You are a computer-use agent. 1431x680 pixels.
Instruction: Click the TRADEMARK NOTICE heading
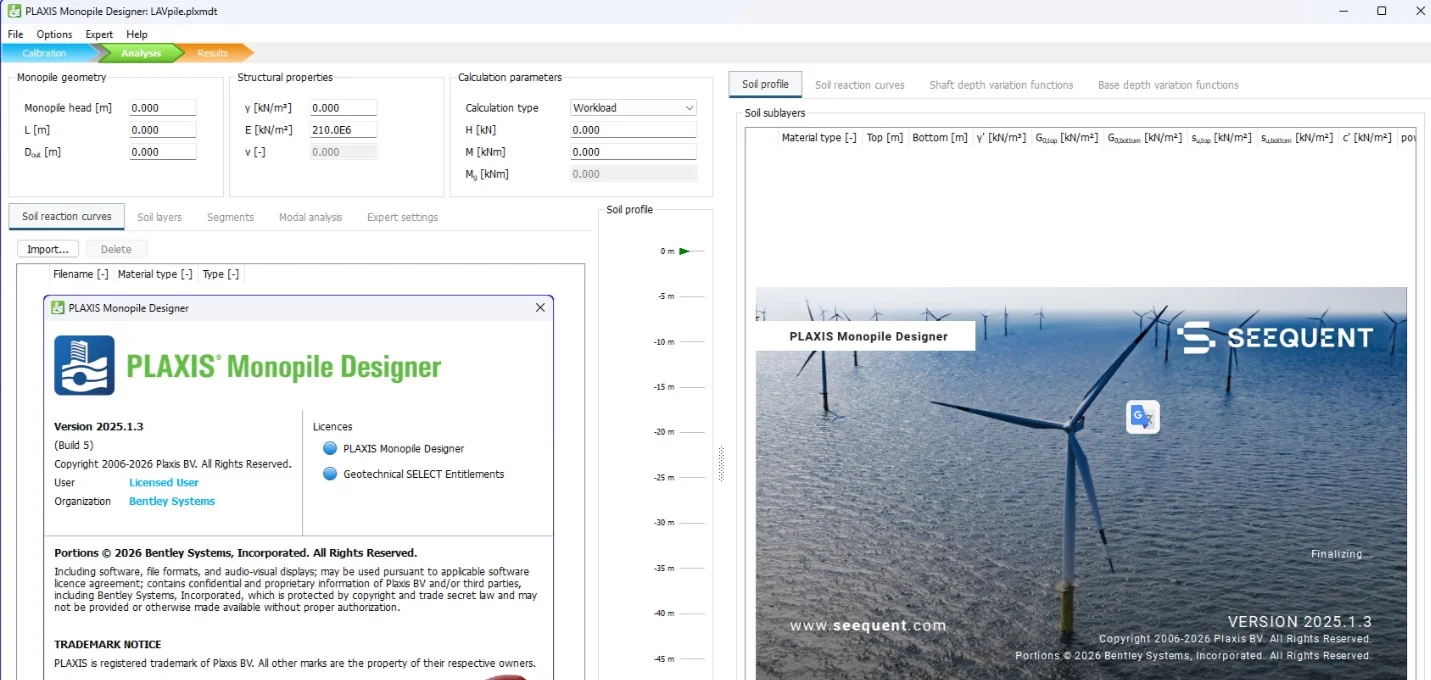click(107, 645)
